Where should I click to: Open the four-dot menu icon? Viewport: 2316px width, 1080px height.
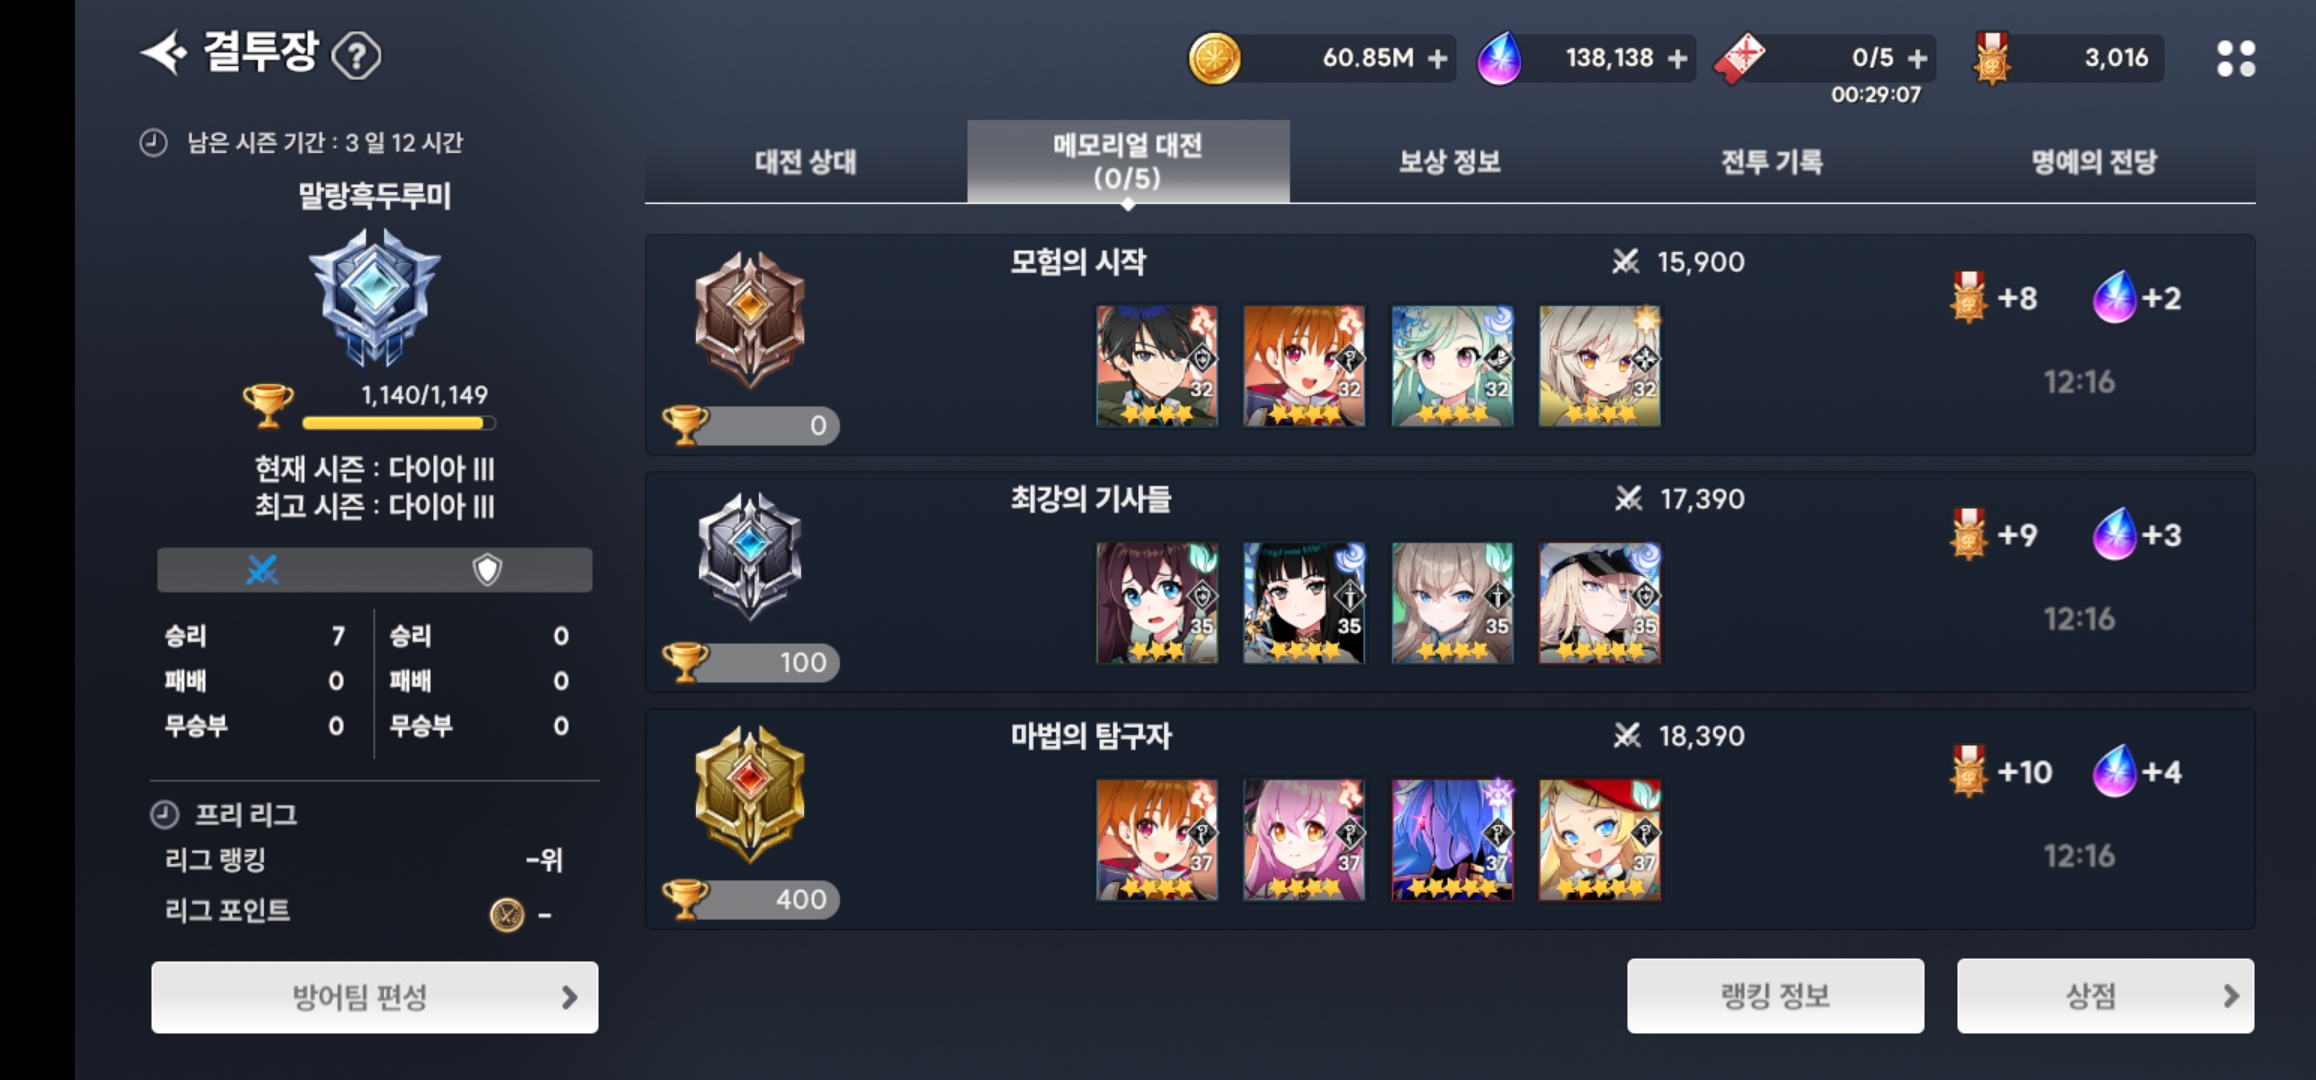coord(2236,58)
